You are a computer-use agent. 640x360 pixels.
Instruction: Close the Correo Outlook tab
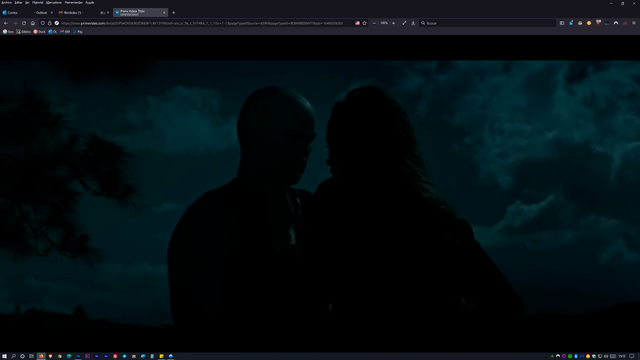(51, 13)
